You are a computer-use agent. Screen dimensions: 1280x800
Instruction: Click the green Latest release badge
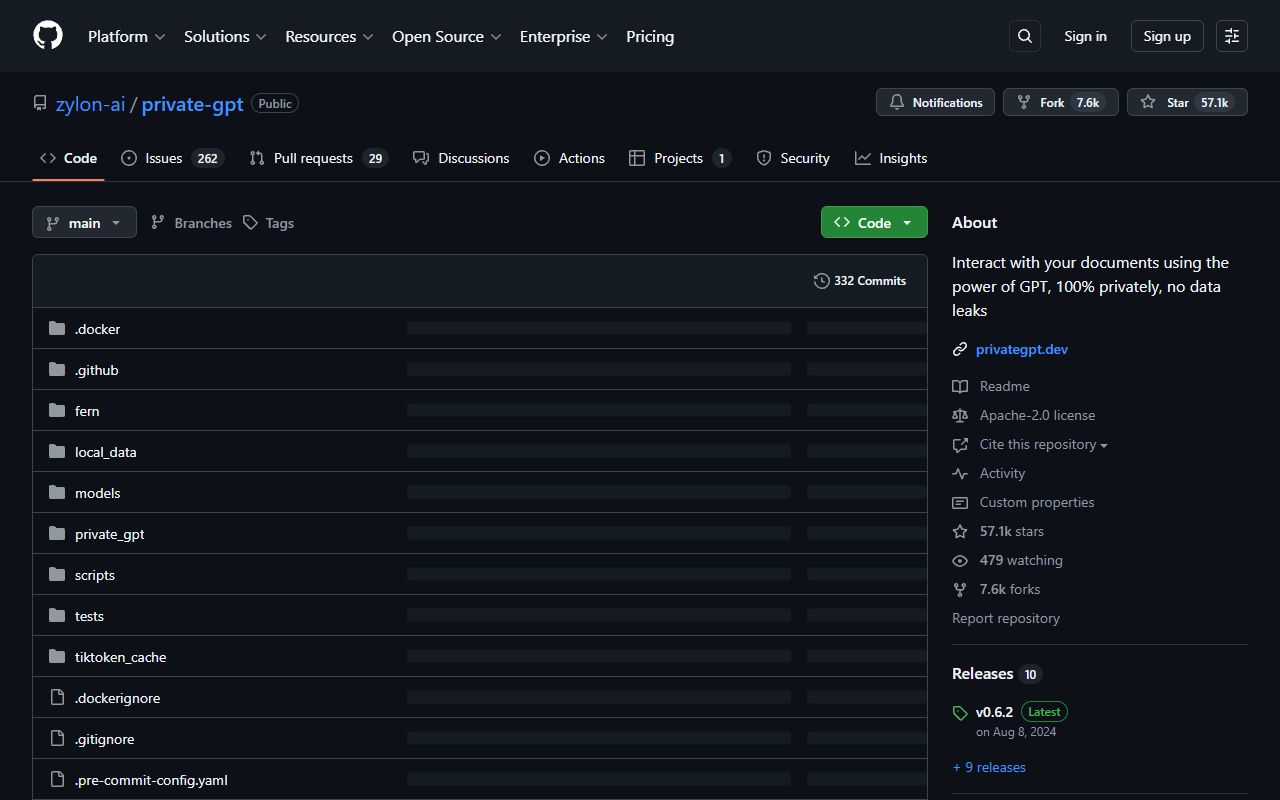point(1044,711)
